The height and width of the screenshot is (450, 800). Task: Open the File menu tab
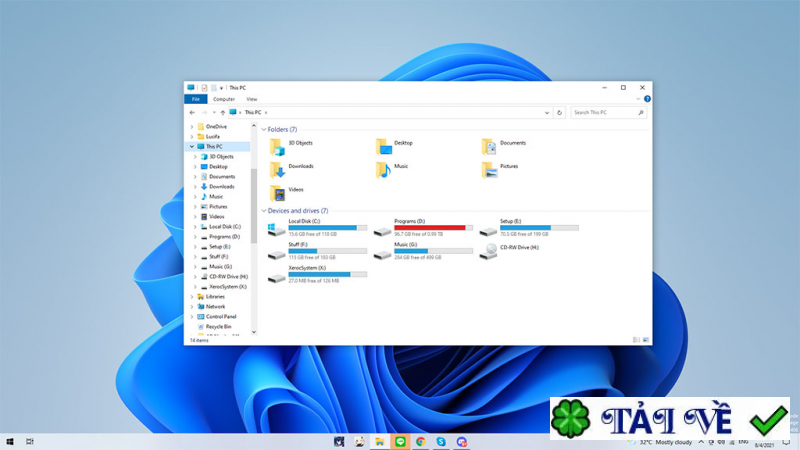pos(195,99)
